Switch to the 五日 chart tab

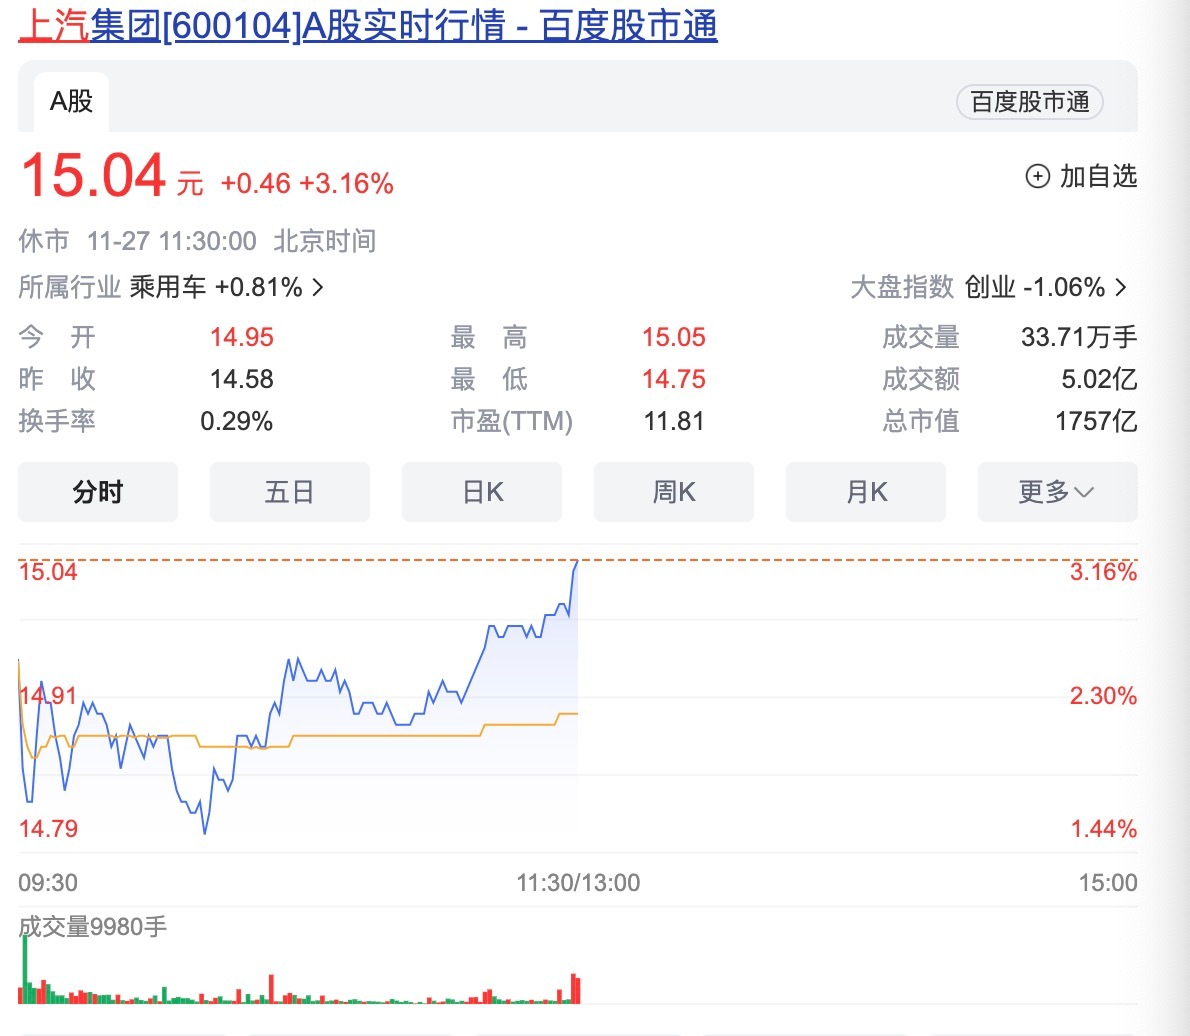[x=290, y=492]
